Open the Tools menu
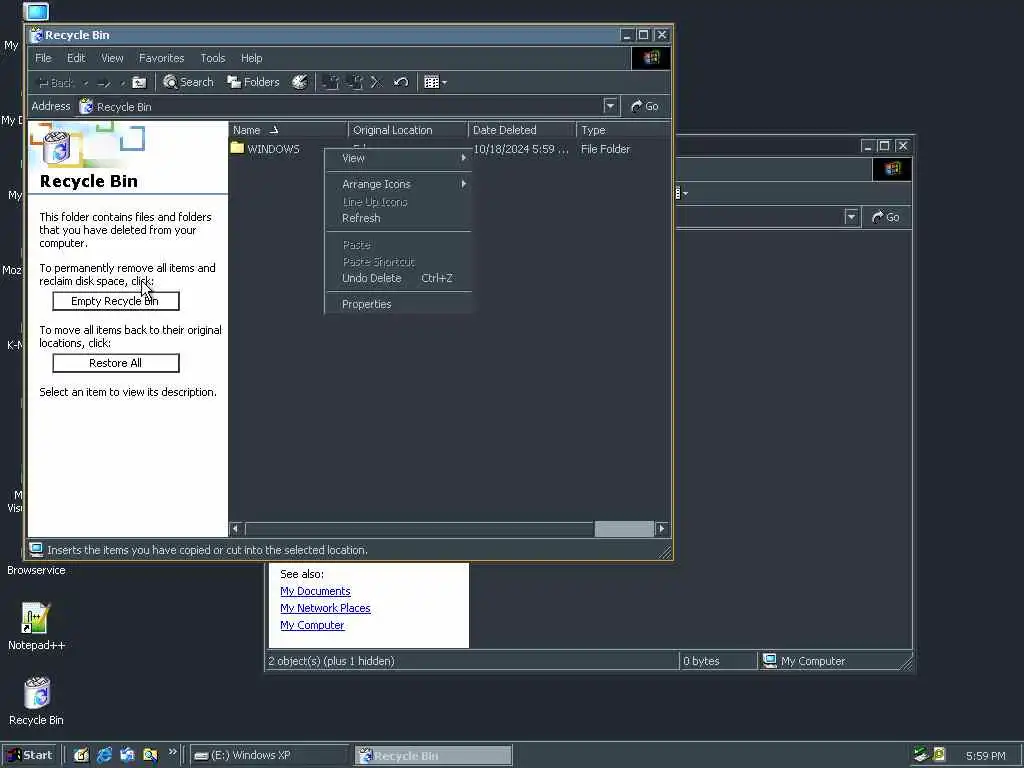The height and width of the screenshot is (768, 1024). [213, 58]
